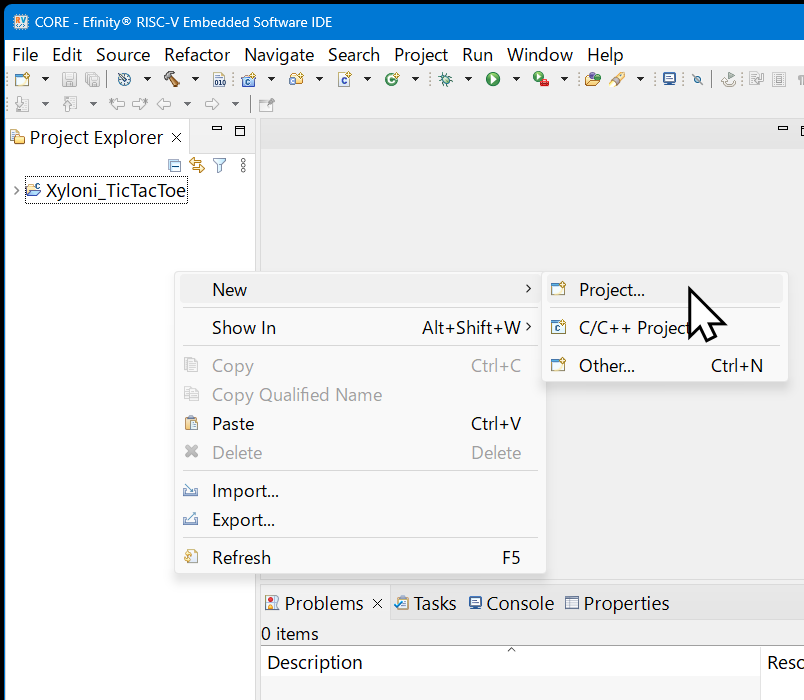Choose C/C++ Project in submenu

pyautogui.click(x=632, y=328)
